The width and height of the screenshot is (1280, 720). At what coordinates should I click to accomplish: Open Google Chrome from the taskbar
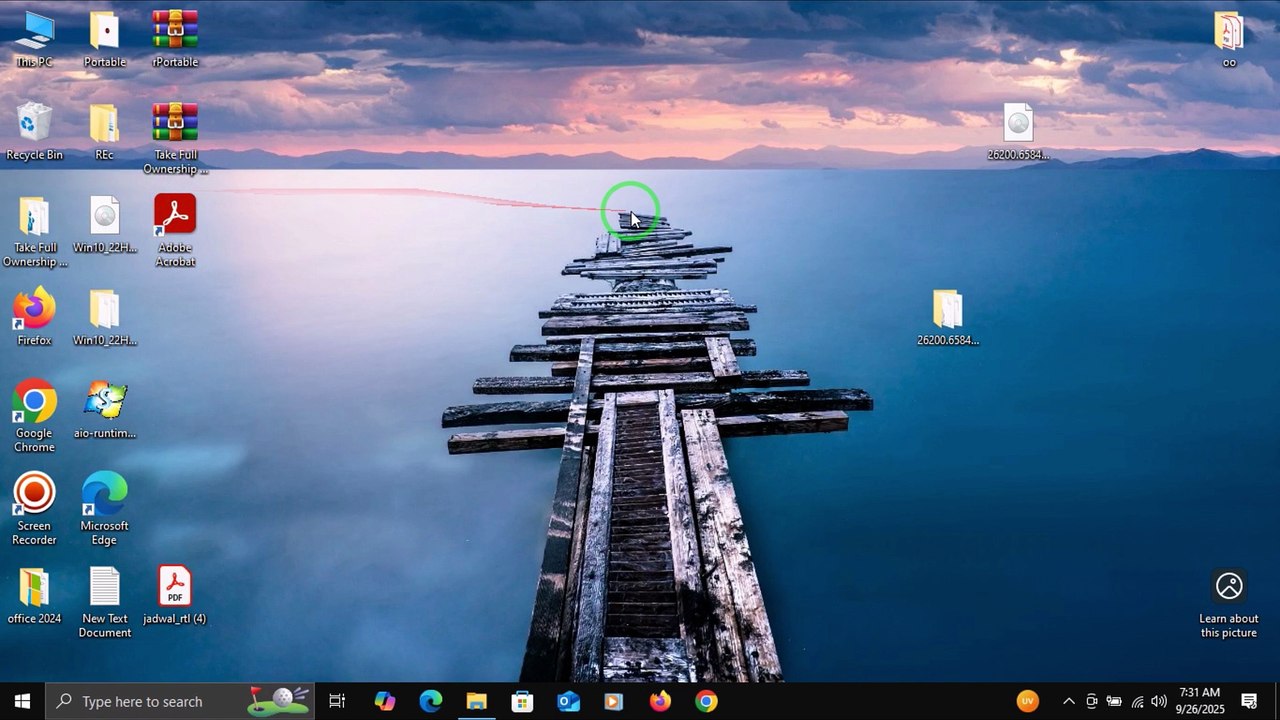click(x=706, y=701)
